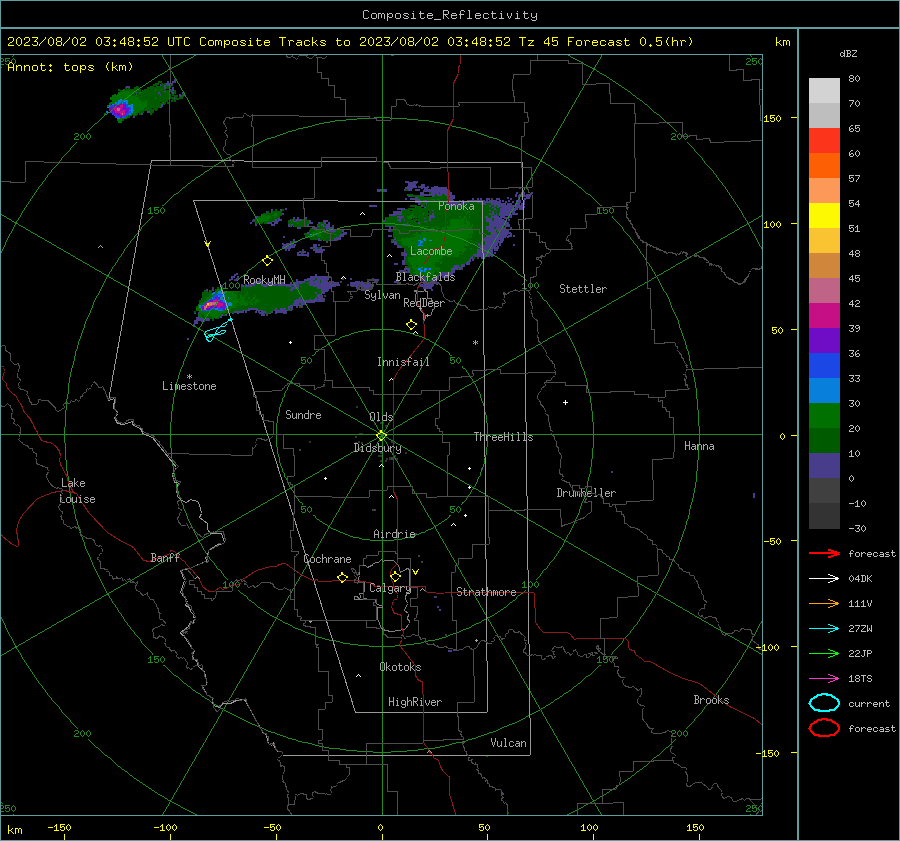Image resolution: width=900 pixels, height=841 pixels.
Task: Click the Vulcan map label
Action: [508, 743]
